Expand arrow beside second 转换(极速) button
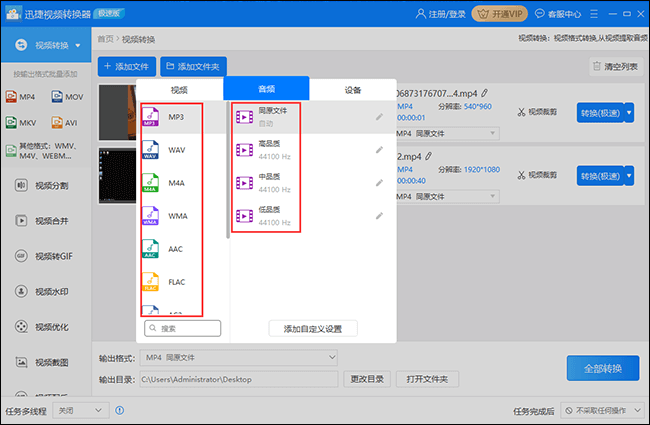The width and height of the screenshot is (650, 425). pos(629,176)
